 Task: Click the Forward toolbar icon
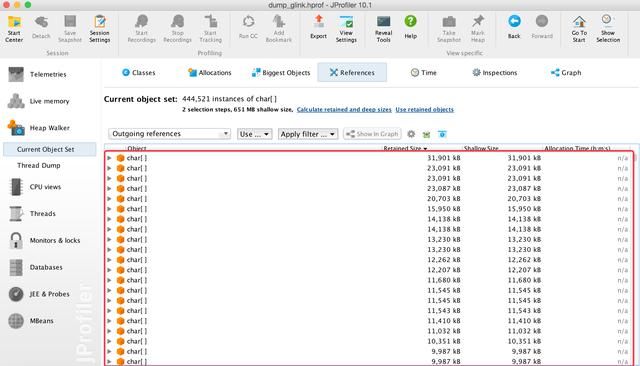tap(542, 28)
